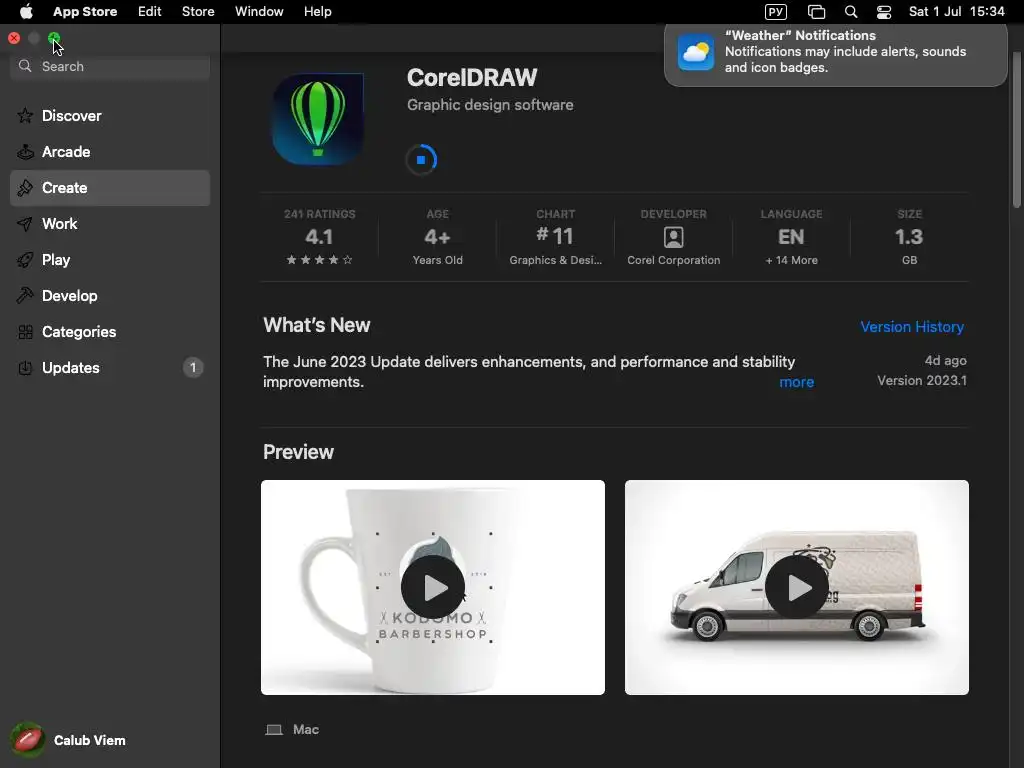Open the Develop section

pos(110,296)
